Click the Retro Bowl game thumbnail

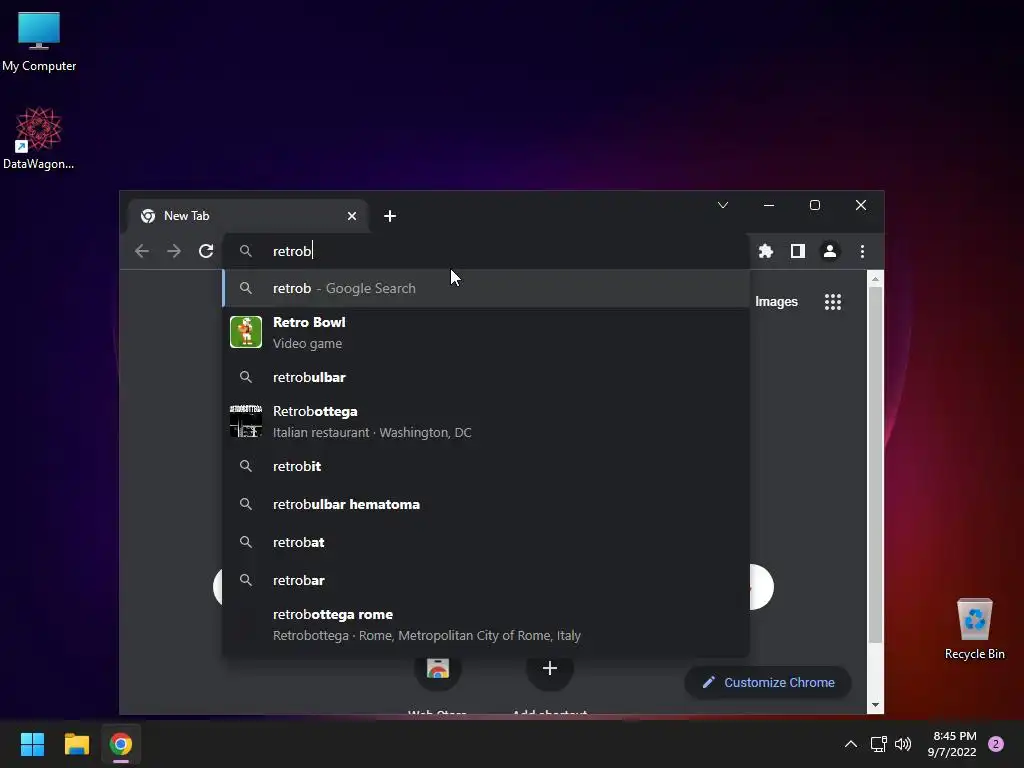[x=246, y=332]
